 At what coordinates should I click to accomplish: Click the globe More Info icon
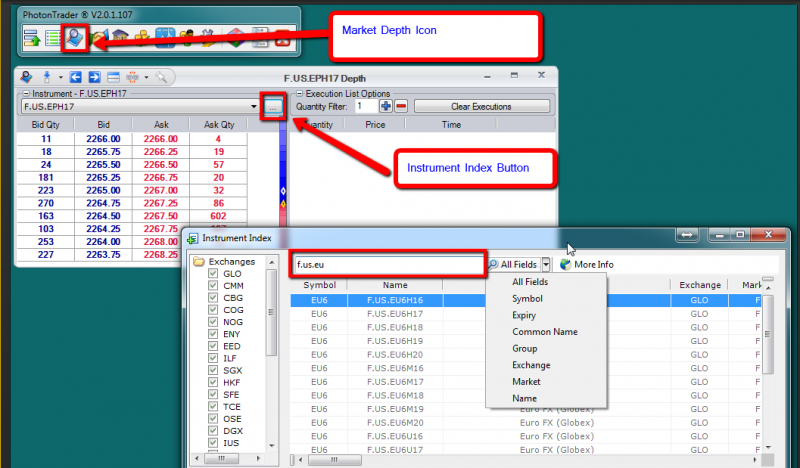565,264
